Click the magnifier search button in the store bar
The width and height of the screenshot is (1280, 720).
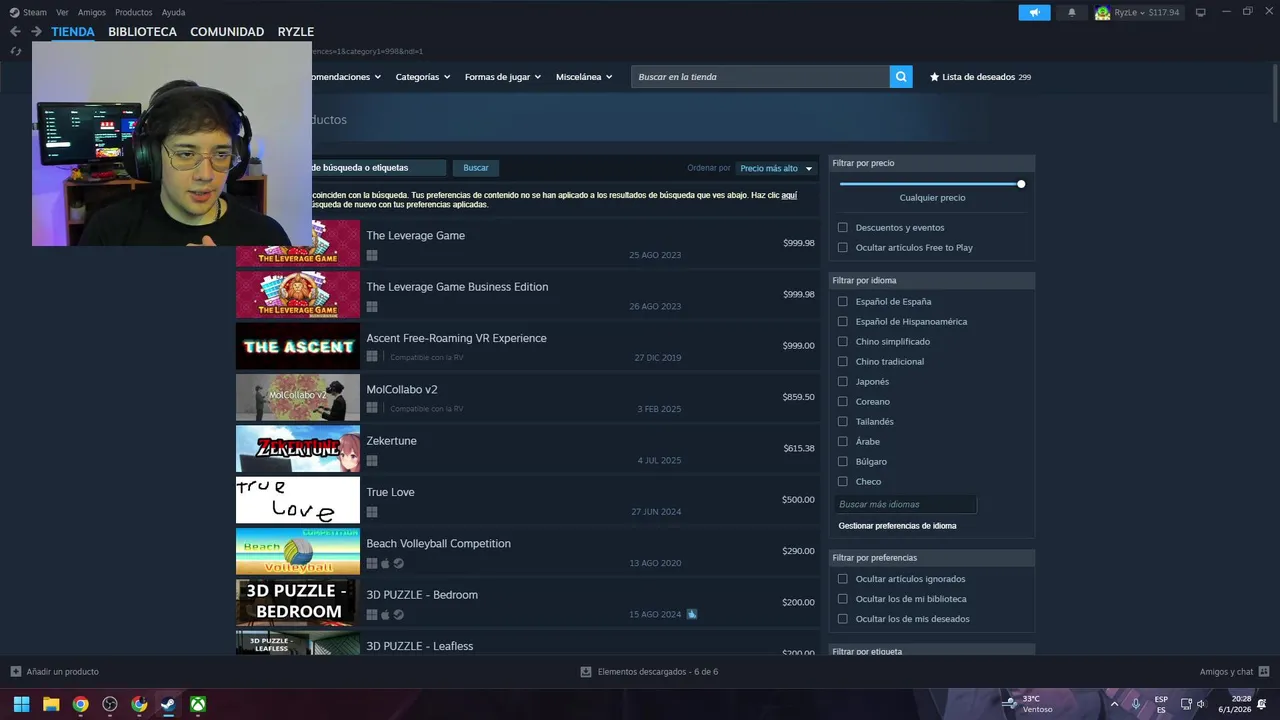(901, 77)
